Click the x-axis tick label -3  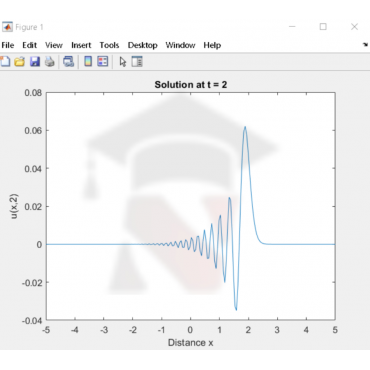pos(104,330)
